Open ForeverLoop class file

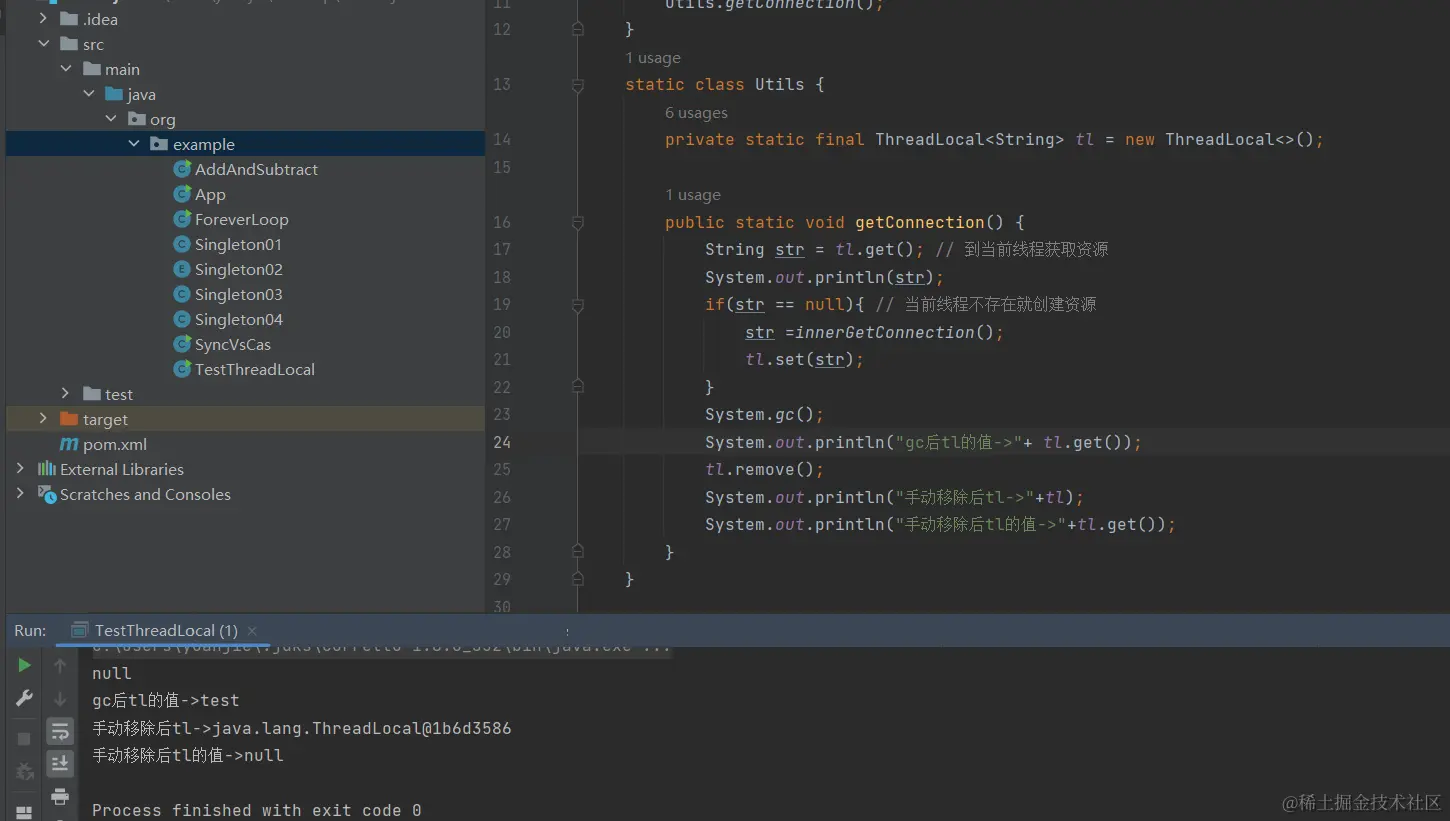(241, 219)
